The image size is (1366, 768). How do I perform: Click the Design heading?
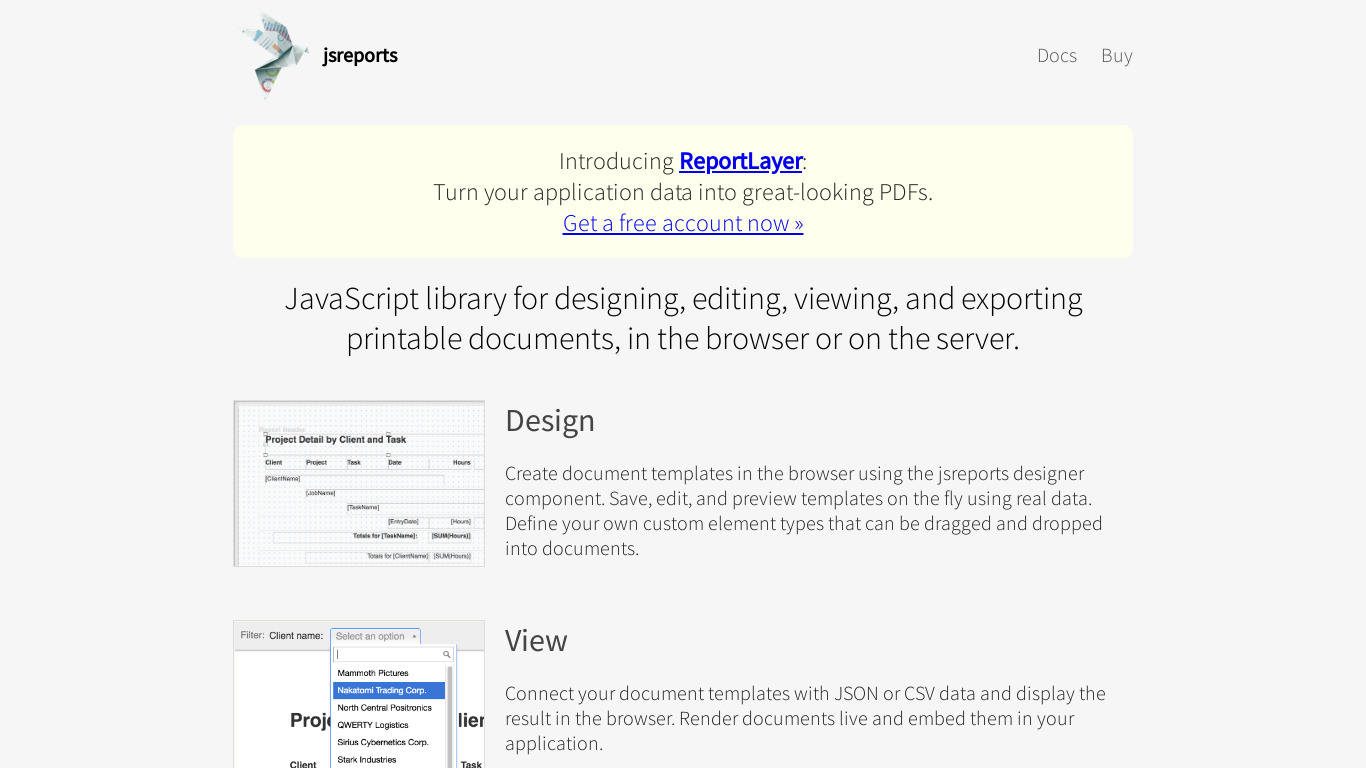click(x=550, y=421)
